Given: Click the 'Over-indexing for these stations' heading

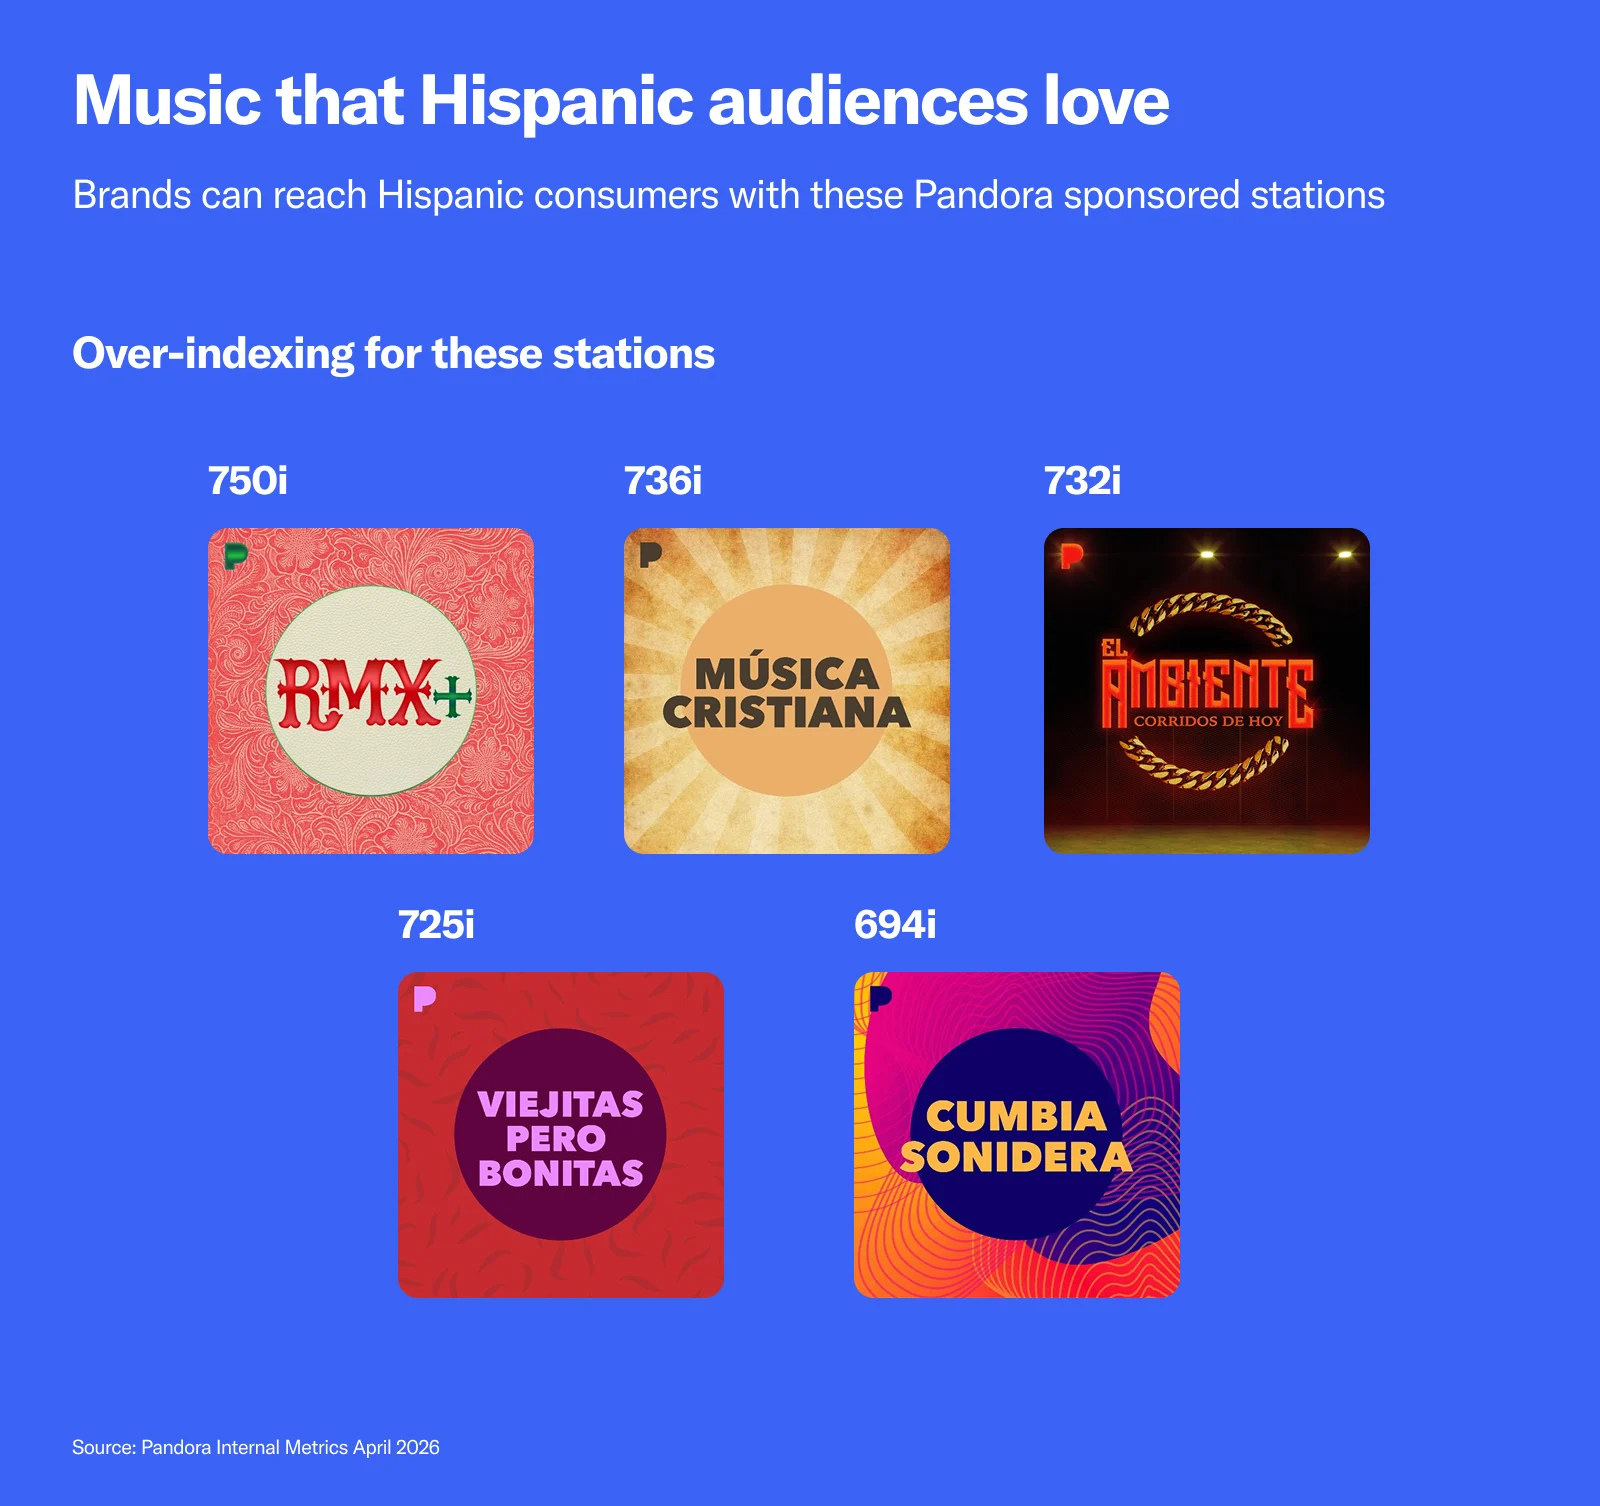Looking at the screenshot, I should click(394, 354).
